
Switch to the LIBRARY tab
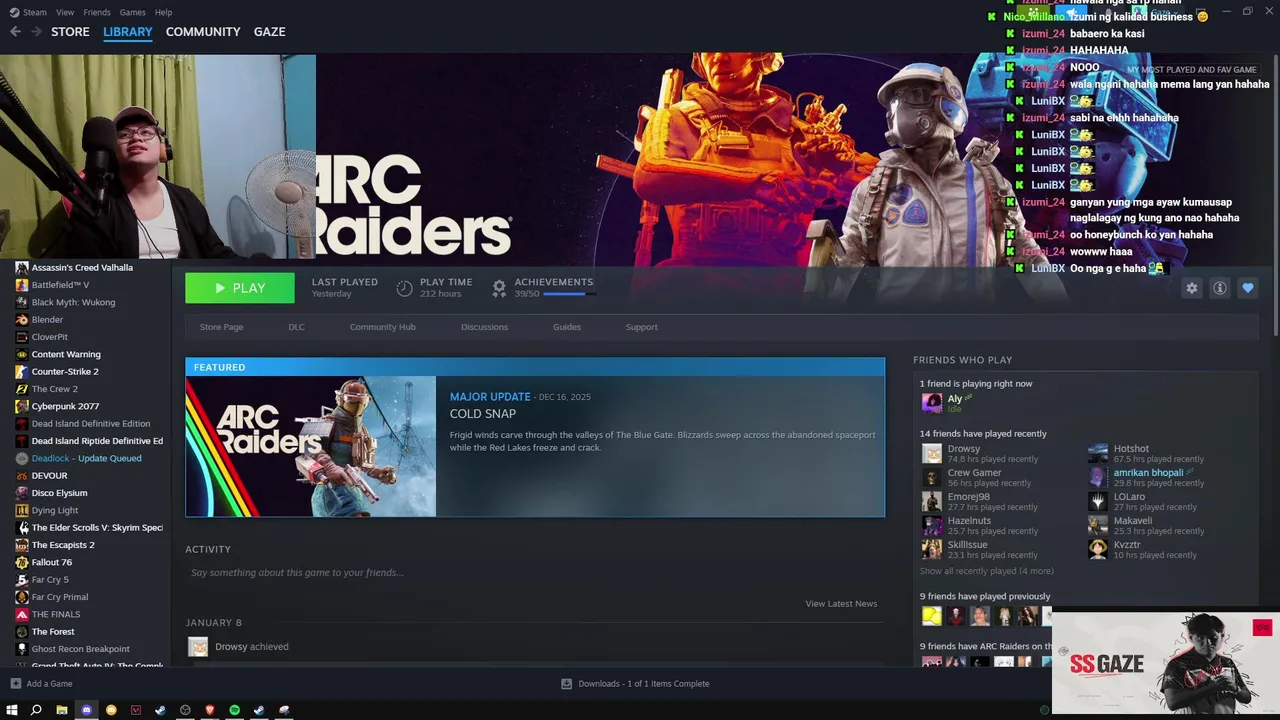point(128,32)
